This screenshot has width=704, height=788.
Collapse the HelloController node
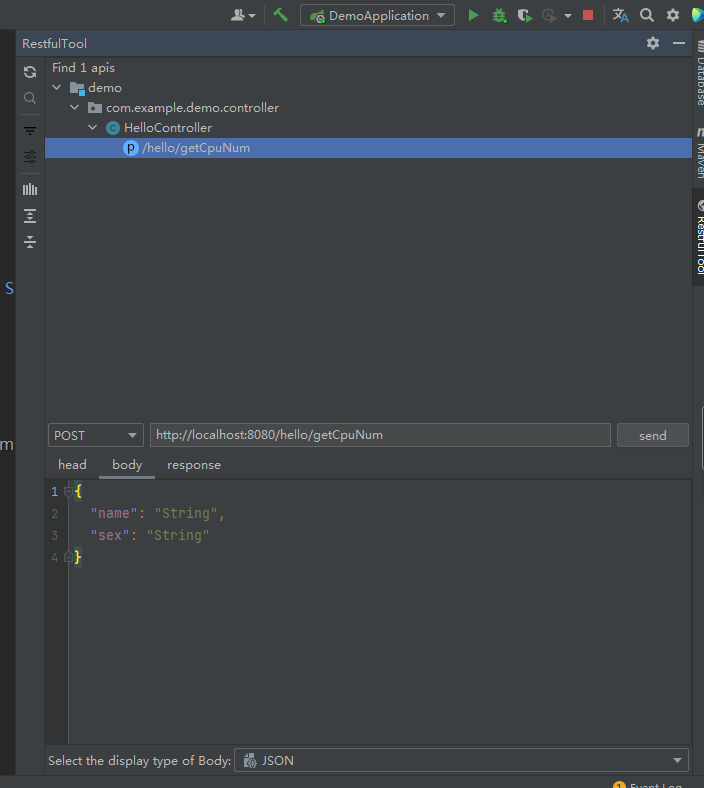point(92,128)
